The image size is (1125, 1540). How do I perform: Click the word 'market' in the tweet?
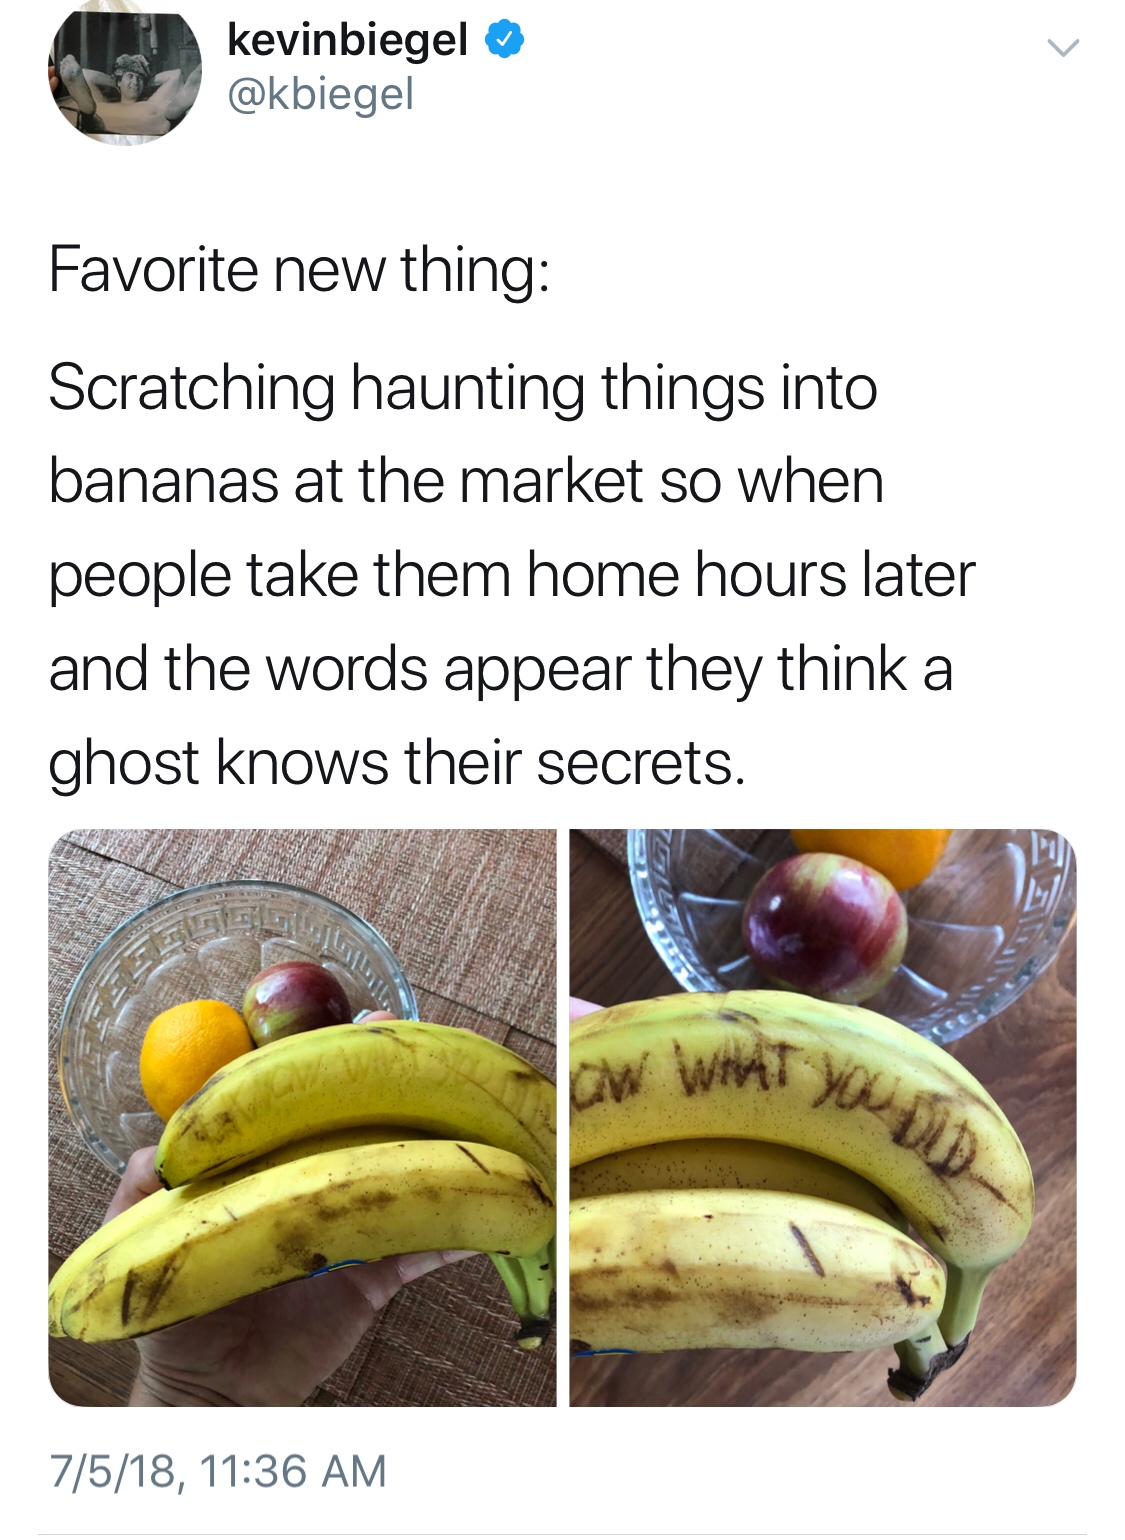(x=550, y=481)
